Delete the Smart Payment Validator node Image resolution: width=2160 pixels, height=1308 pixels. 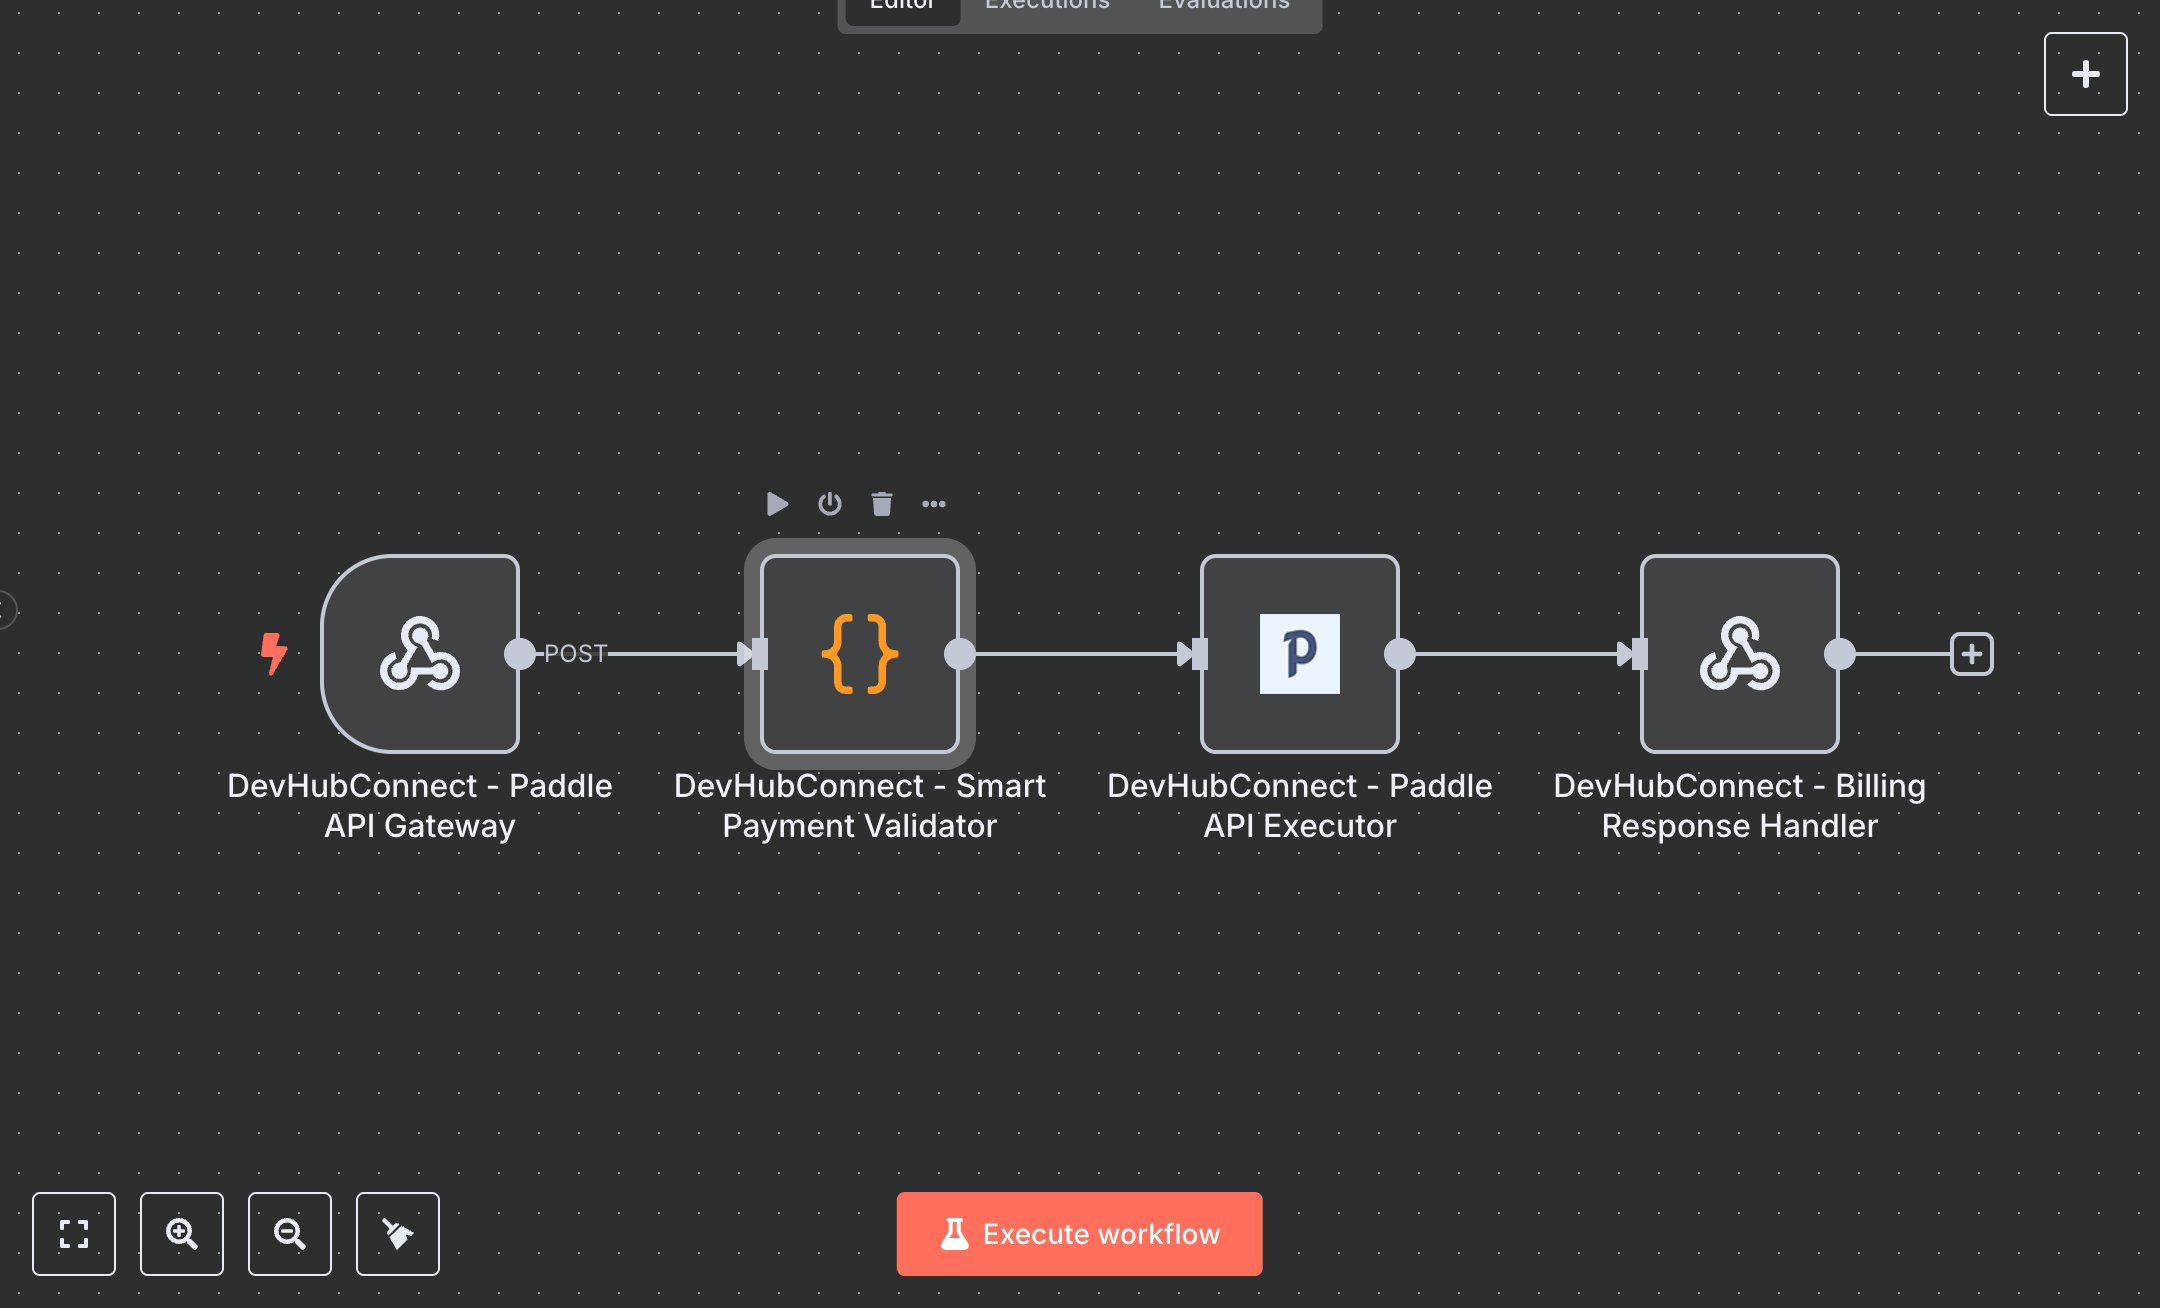click(x=881, y=504)
